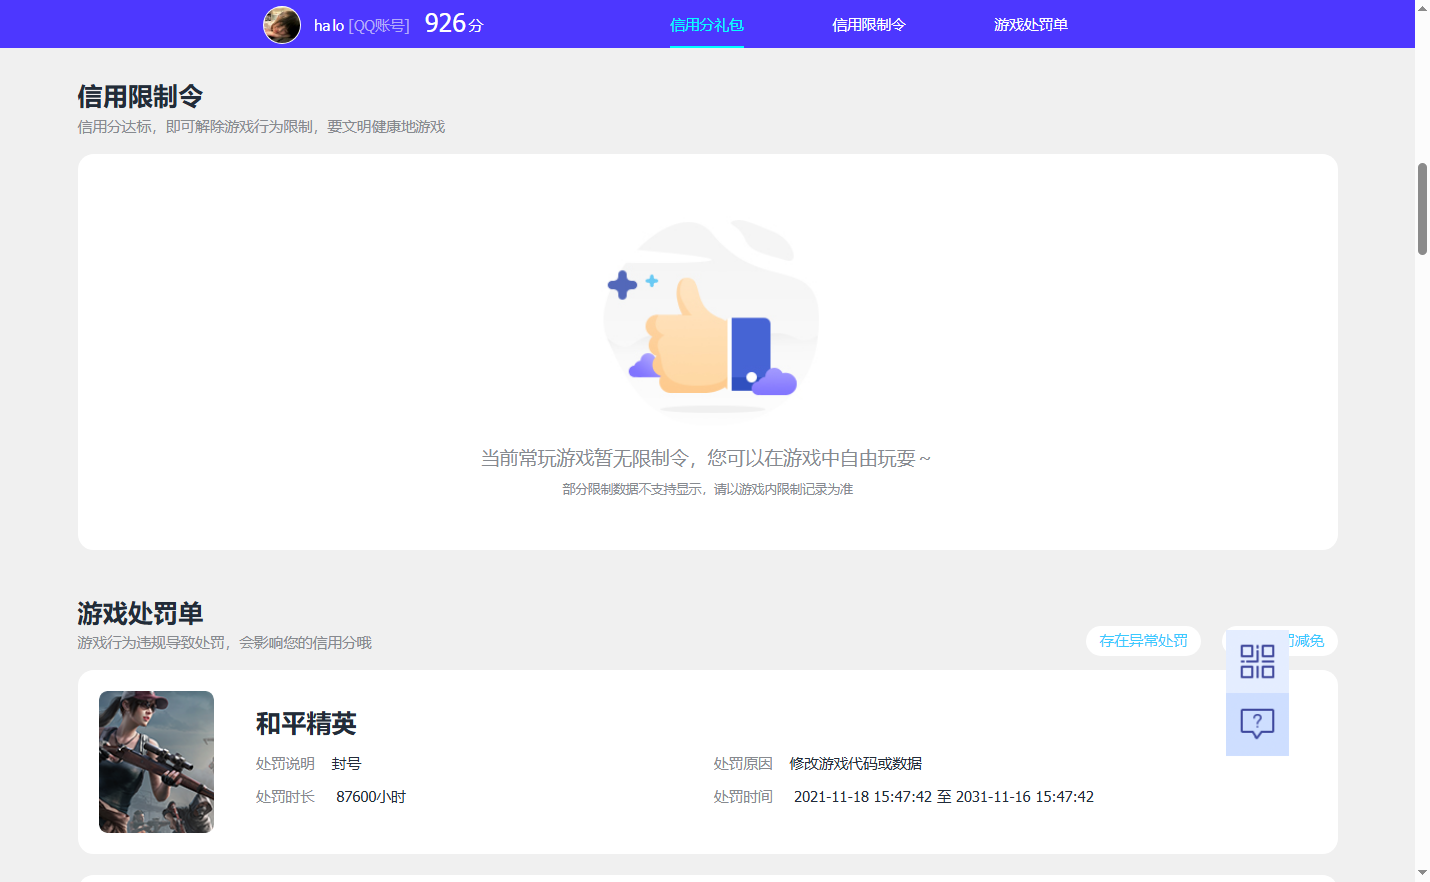Click the halo user avatar

282,25
